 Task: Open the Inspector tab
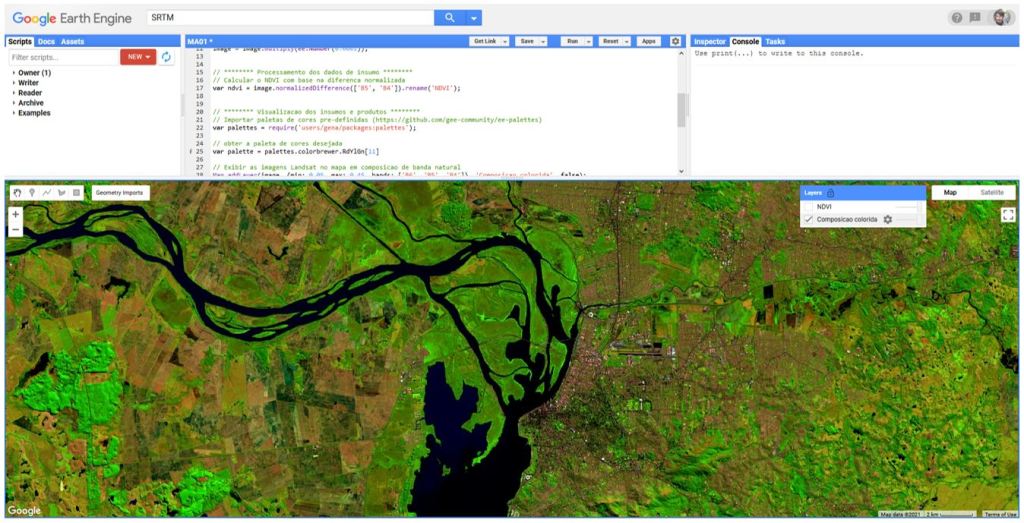click(x=710, y=41)
